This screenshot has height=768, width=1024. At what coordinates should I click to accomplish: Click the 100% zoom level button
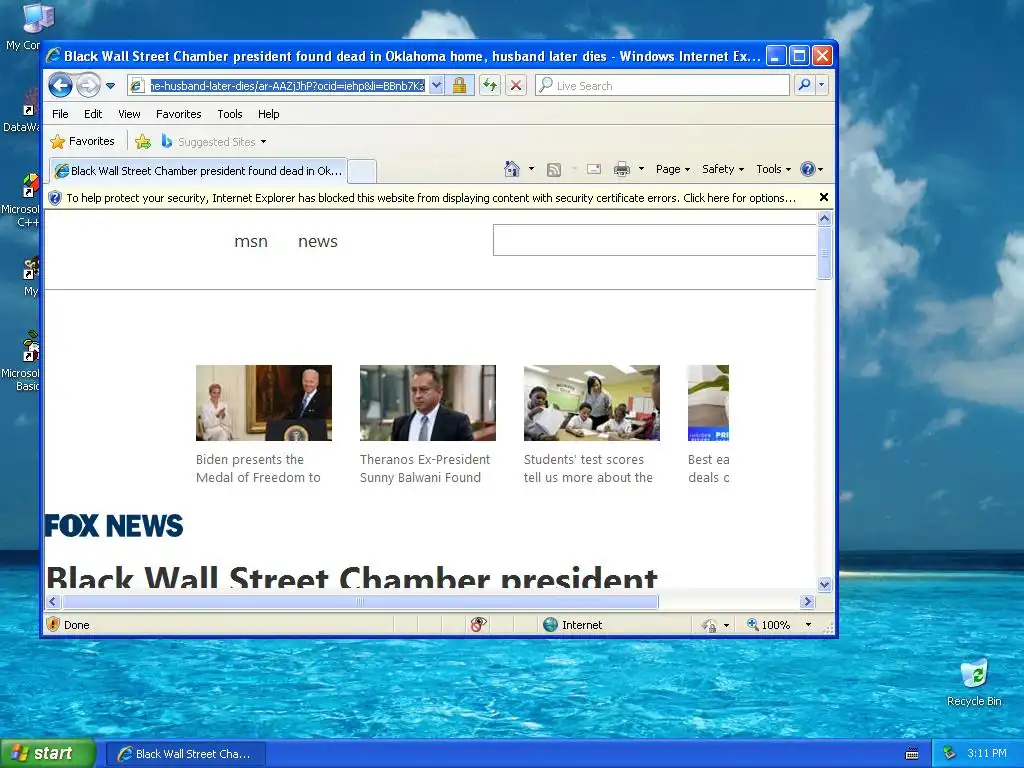coord(769,625)
